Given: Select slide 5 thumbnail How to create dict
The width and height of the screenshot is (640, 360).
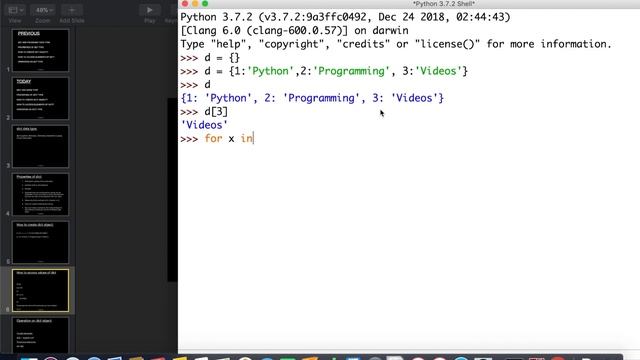Looking at the screenshot, I should [40, 242].
